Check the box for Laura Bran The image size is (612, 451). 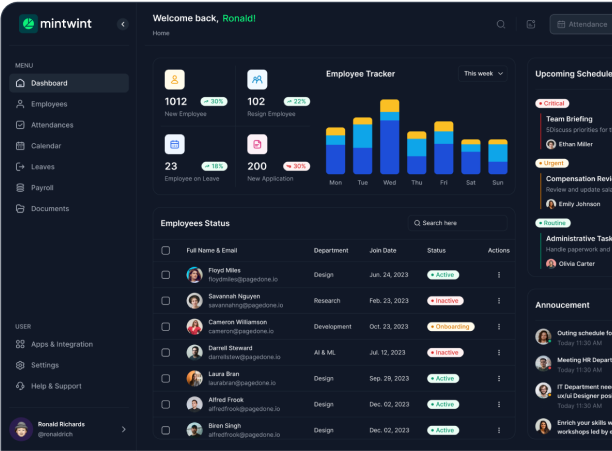165,378
